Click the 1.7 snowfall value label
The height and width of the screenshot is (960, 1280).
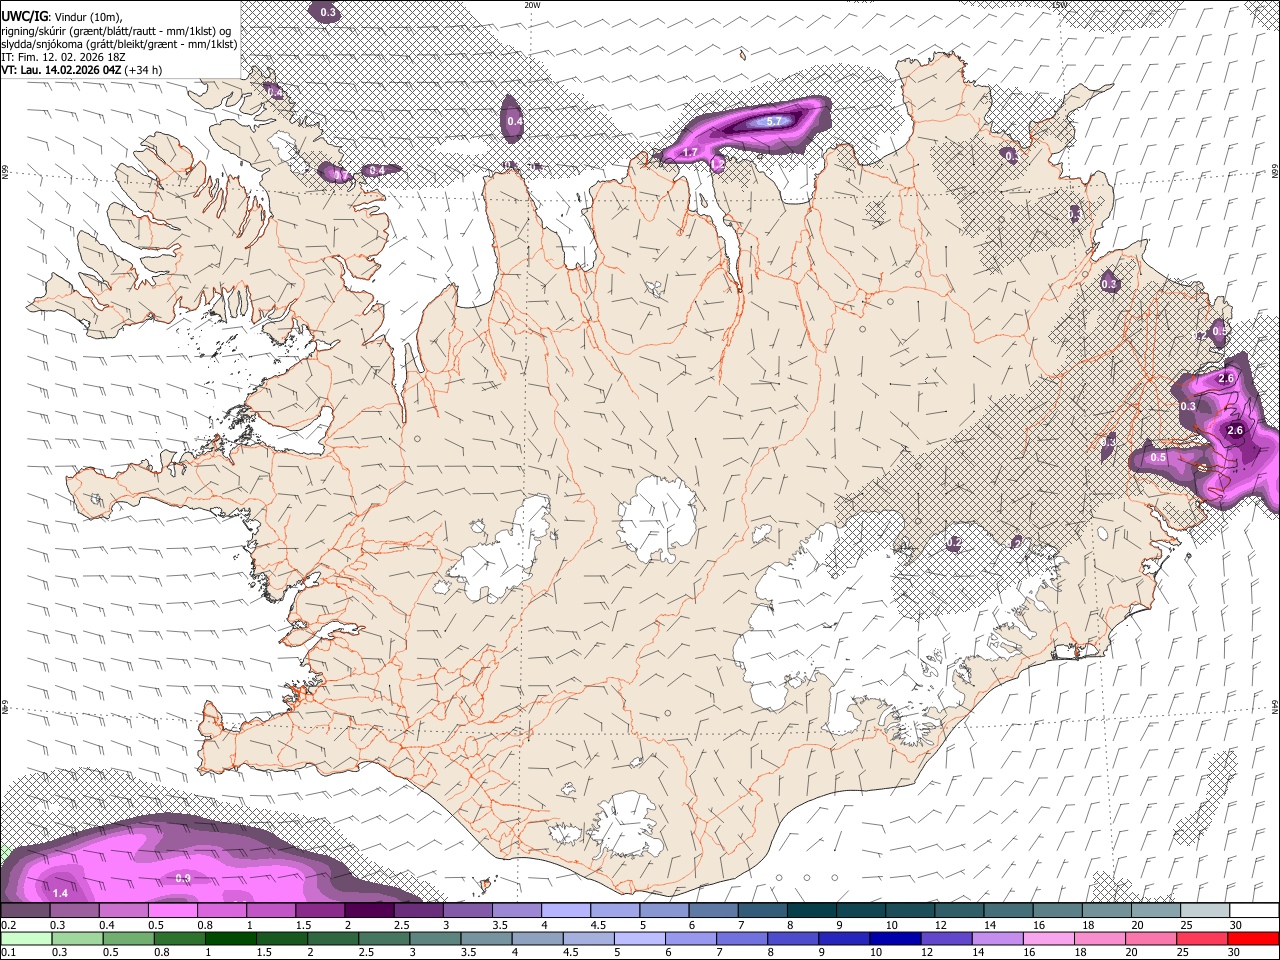point(689,153)
